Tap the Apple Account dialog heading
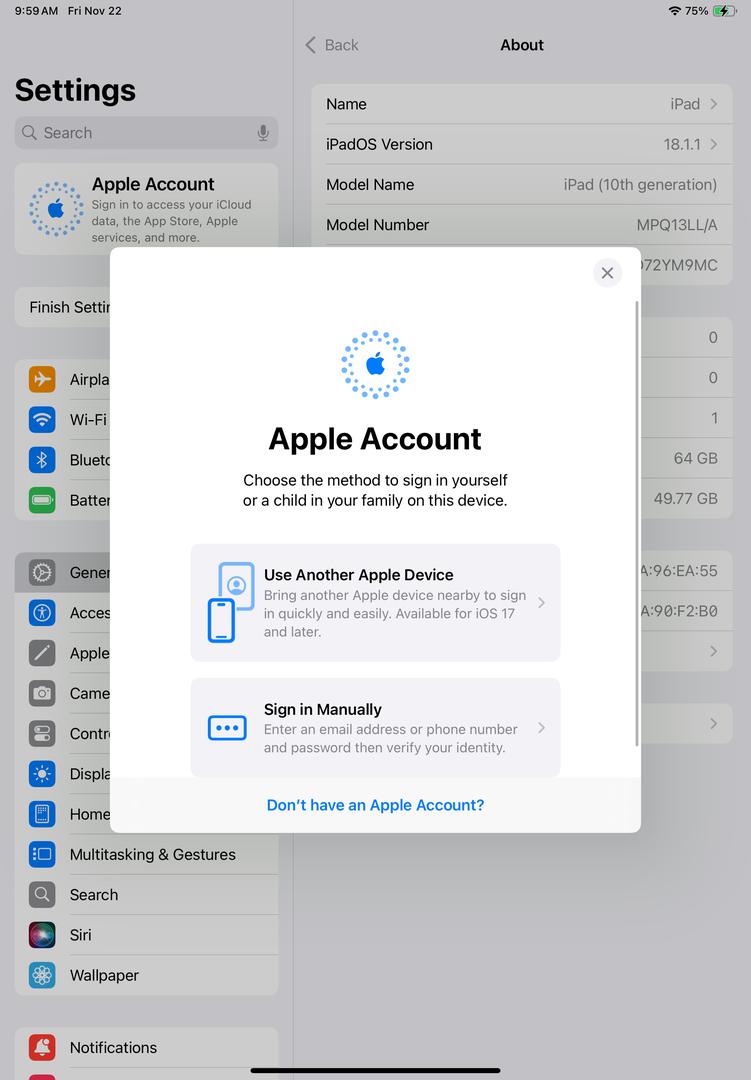751x1080 pixels. 375,439
